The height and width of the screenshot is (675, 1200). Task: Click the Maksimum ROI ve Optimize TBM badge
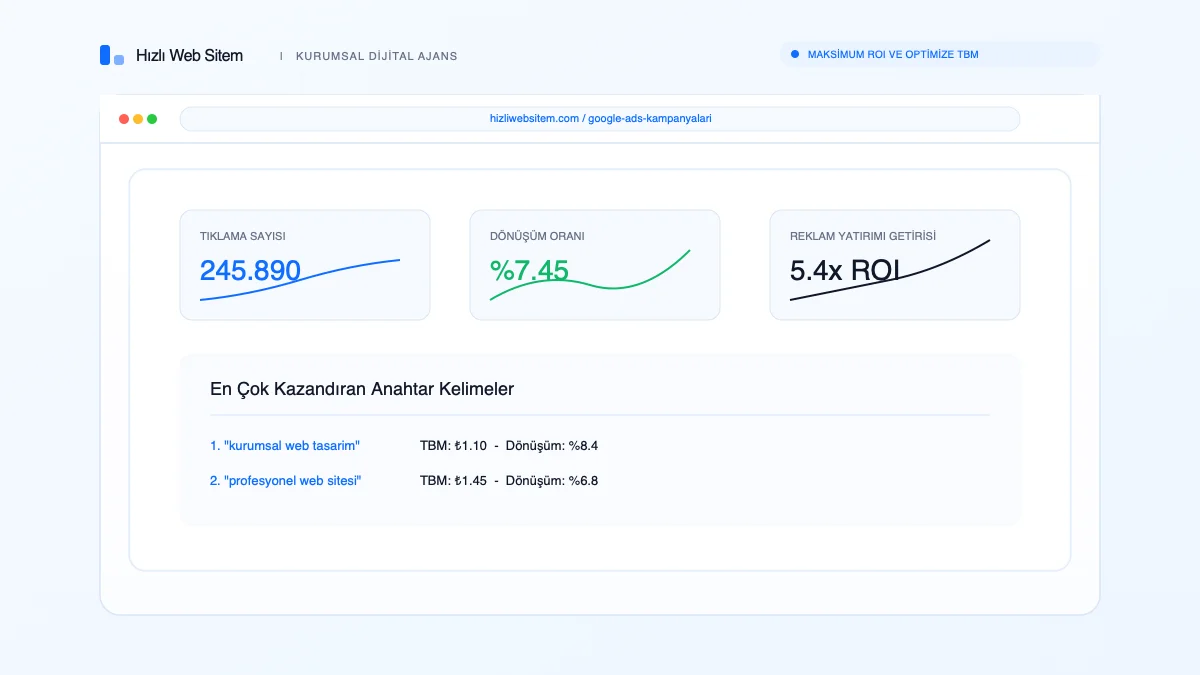(x=939, y=55)
